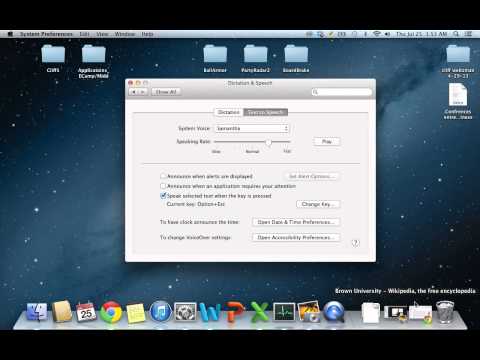Open the Trash in the Dock
The width and height of the screenshot is (480, 360).
click(x=445, y=312)
